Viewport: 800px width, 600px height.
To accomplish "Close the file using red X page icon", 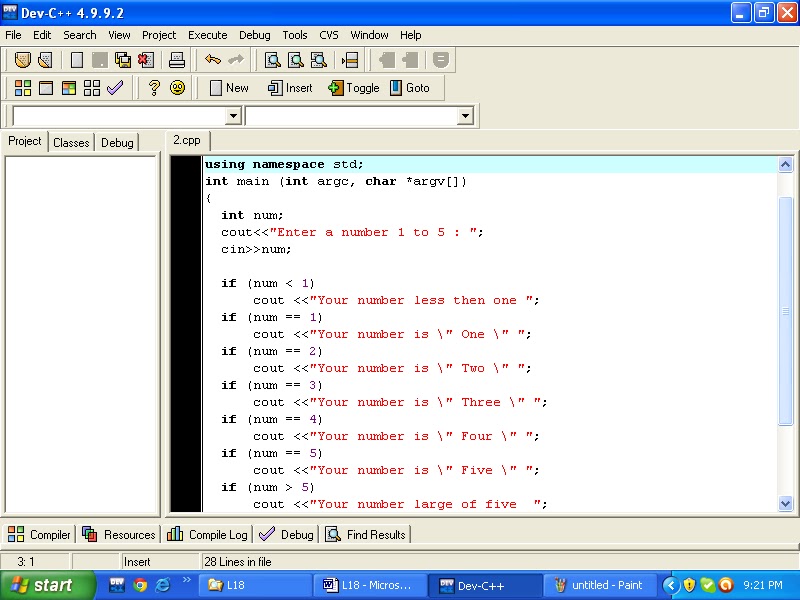I will [x=146, y=60].
